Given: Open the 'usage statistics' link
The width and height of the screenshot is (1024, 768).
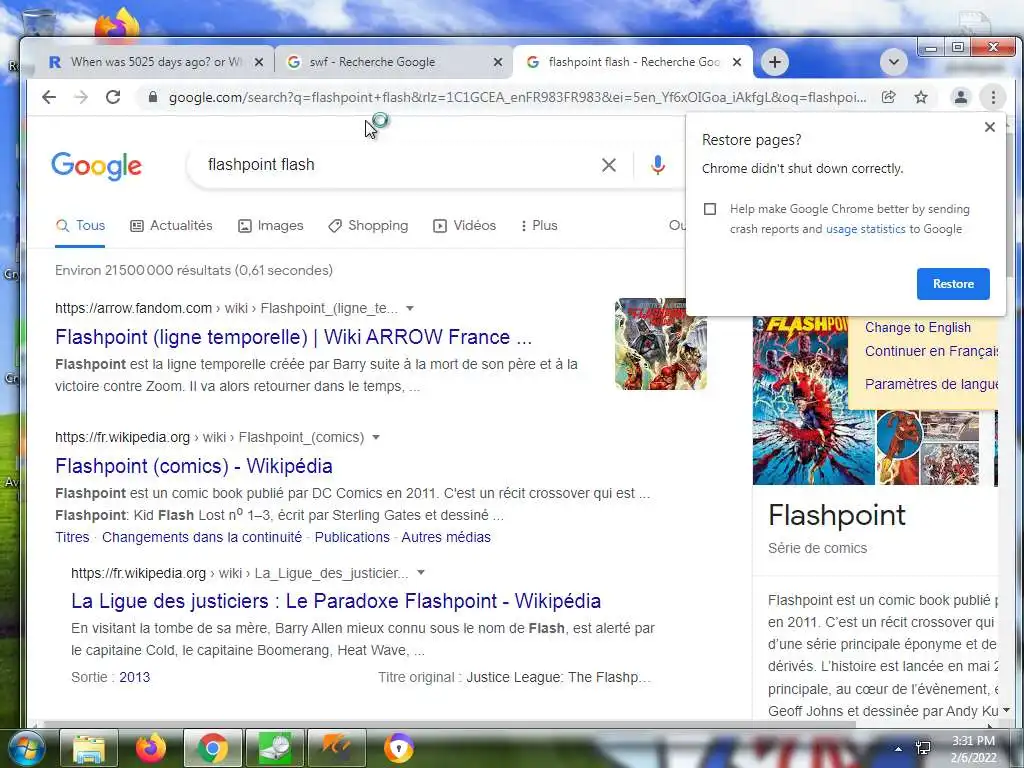Looking at the screenshot, I should point(865,229).
